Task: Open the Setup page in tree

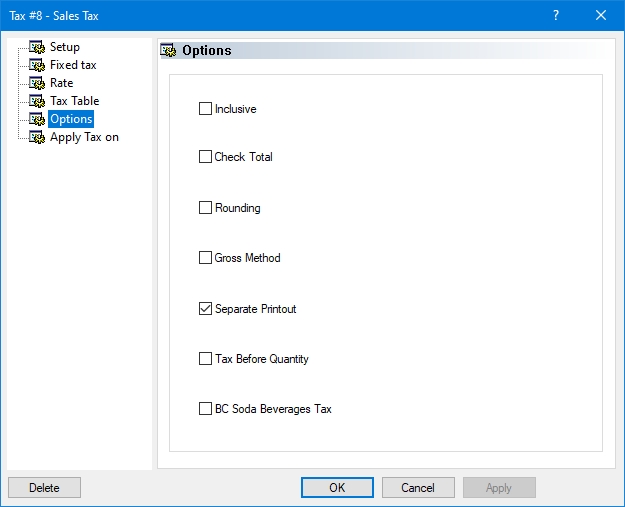Action: [x=65, y=47]
